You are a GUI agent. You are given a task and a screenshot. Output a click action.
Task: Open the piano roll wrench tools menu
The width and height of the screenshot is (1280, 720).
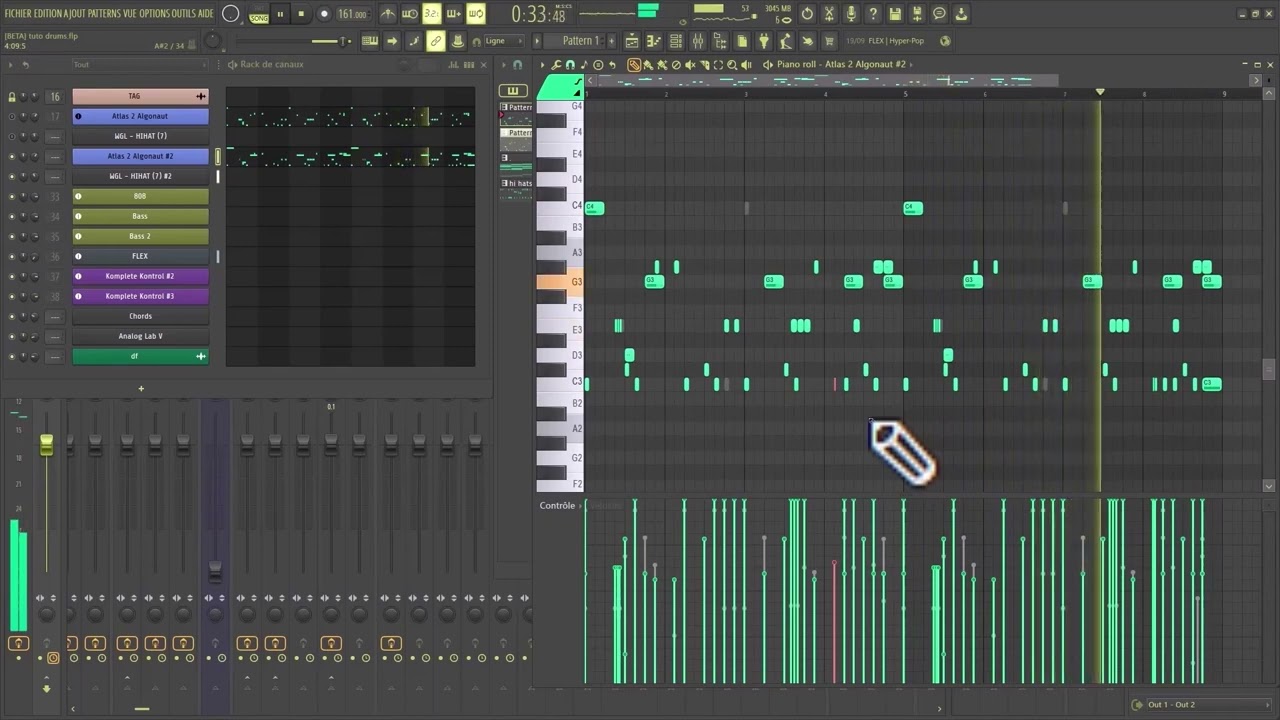(x=556, y=65)
